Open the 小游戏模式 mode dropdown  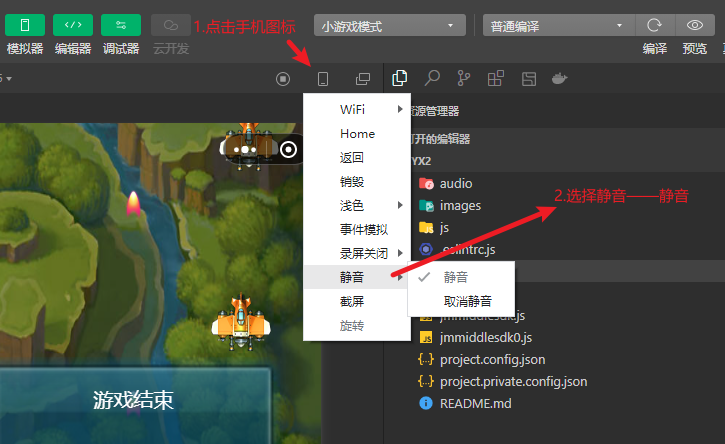coord(390,25)
